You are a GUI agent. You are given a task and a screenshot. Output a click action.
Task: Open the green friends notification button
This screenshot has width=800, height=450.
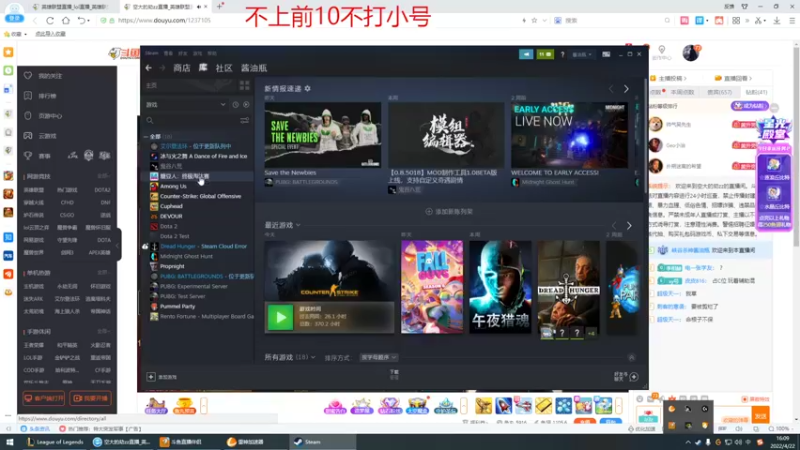click(545, 54)
